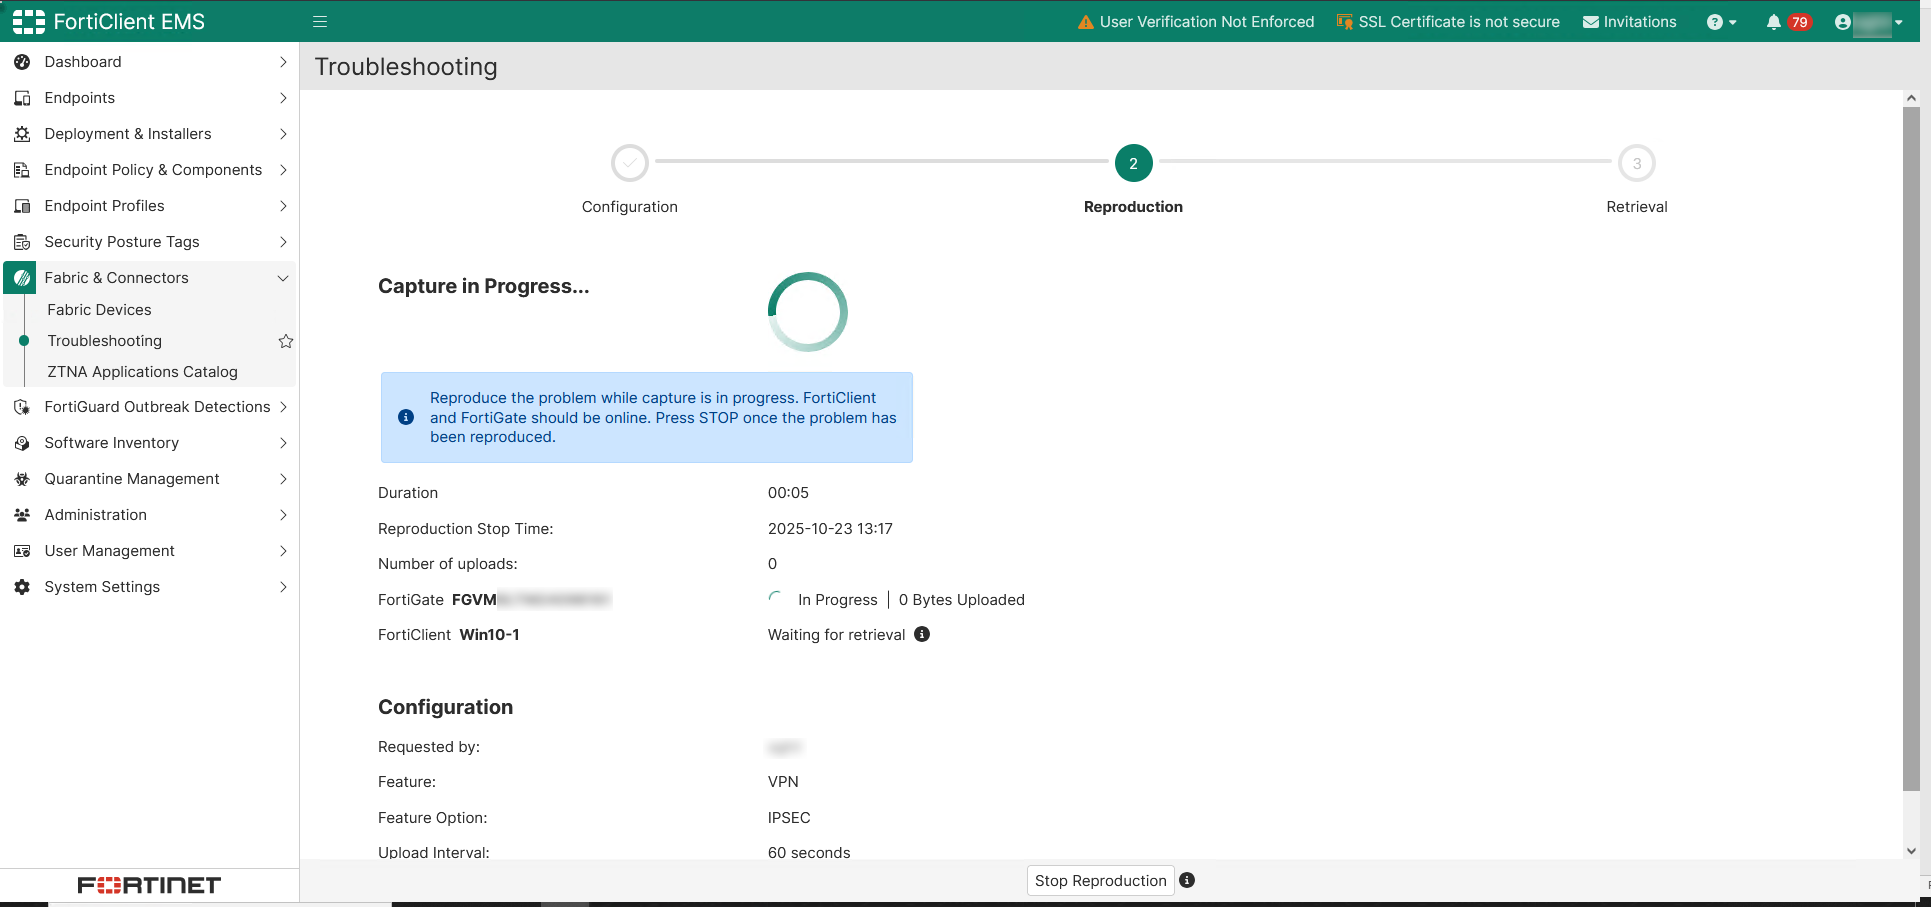The width and height of the screenshot is (1931, 907).
Task: Click SSL Certificate is not secure link
Action: 1459,22
